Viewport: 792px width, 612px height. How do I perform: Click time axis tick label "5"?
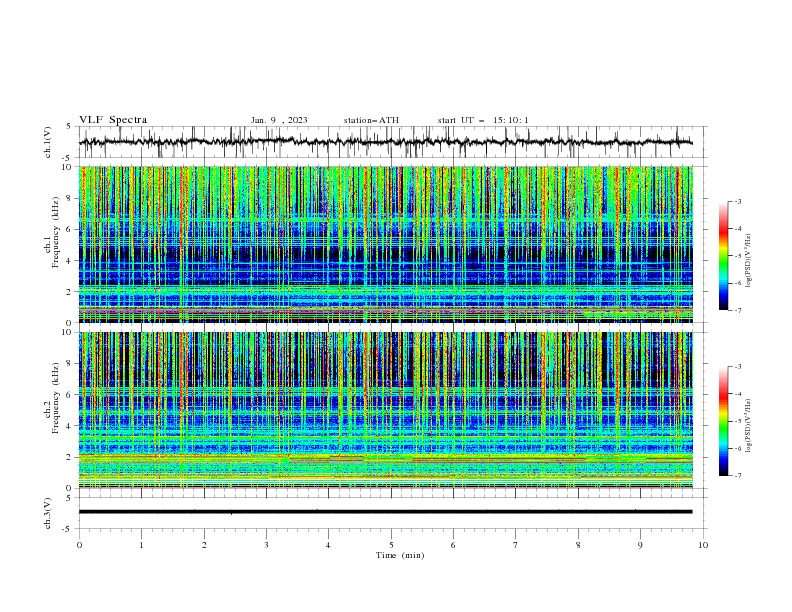click(x=391, y=545)
